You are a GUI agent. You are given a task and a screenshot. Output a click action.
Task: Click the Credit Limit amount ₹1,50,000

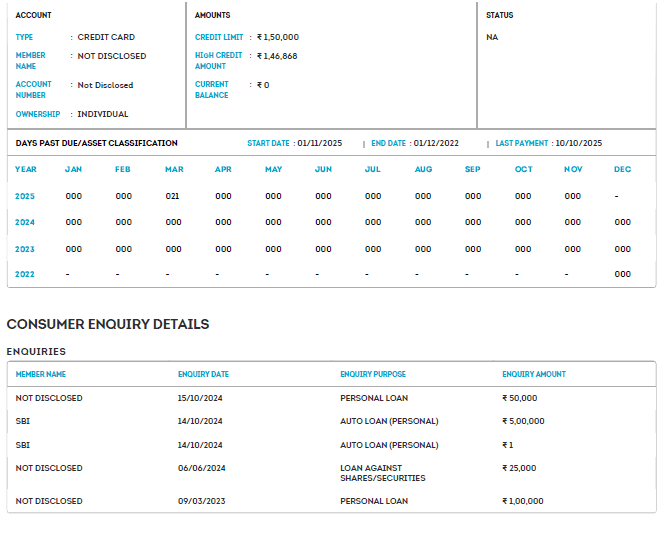278,37
